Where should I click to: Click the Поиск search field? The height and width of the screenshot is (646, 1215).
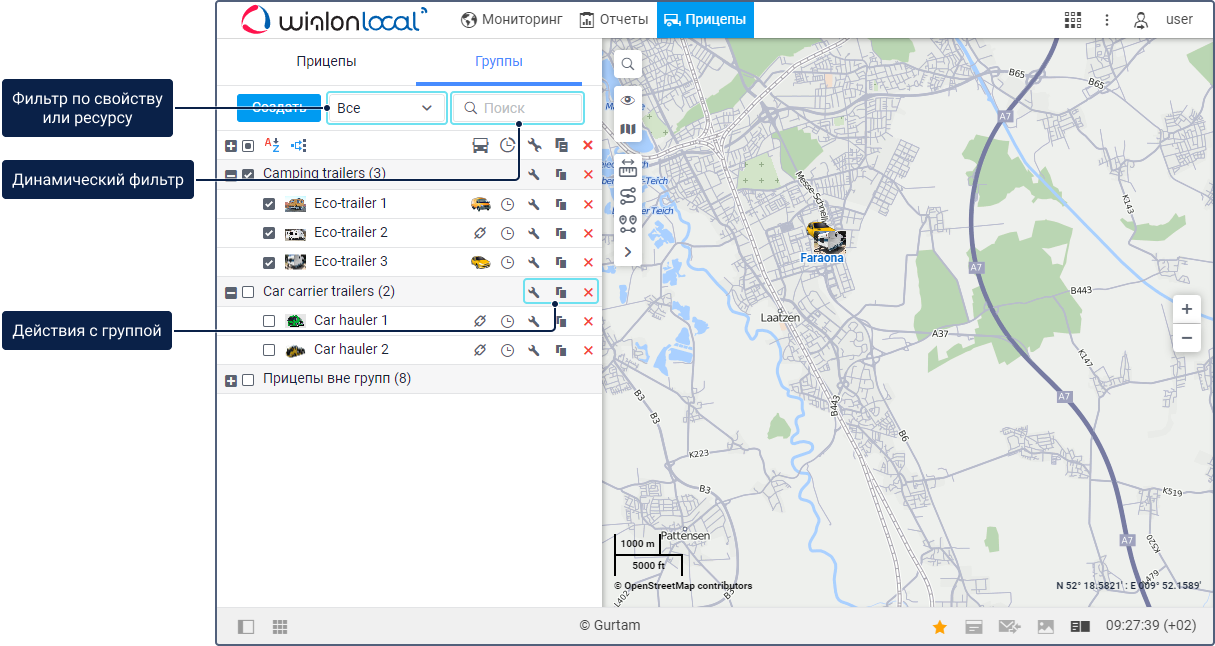point(517,107)
